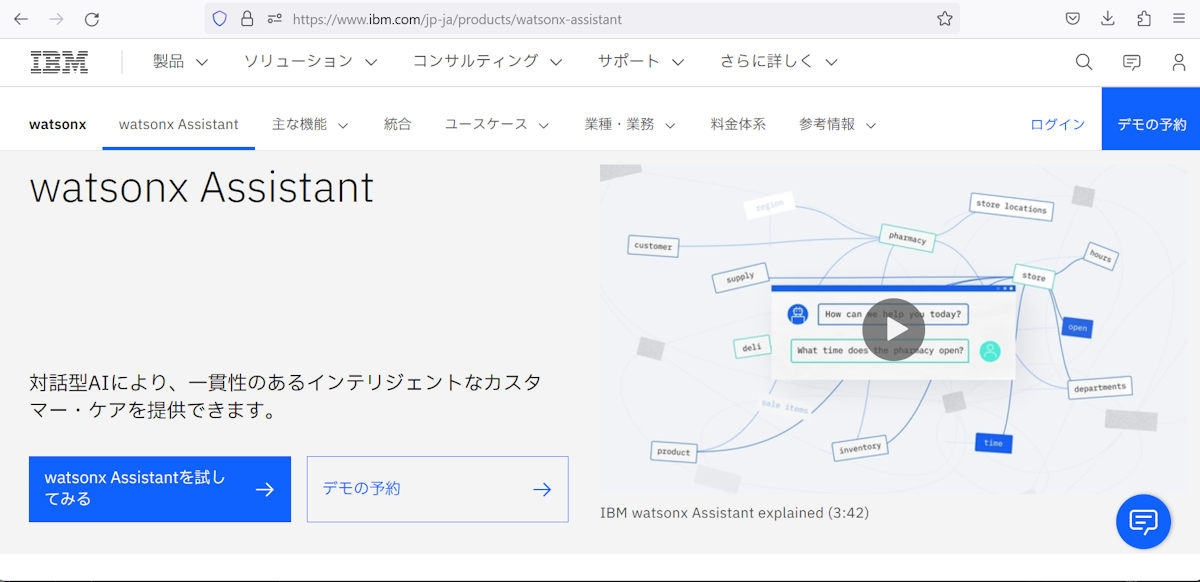Click the outlined デモの予約 button in hero
This screenshot has height=582, width=1200.
tap(438, 489)
